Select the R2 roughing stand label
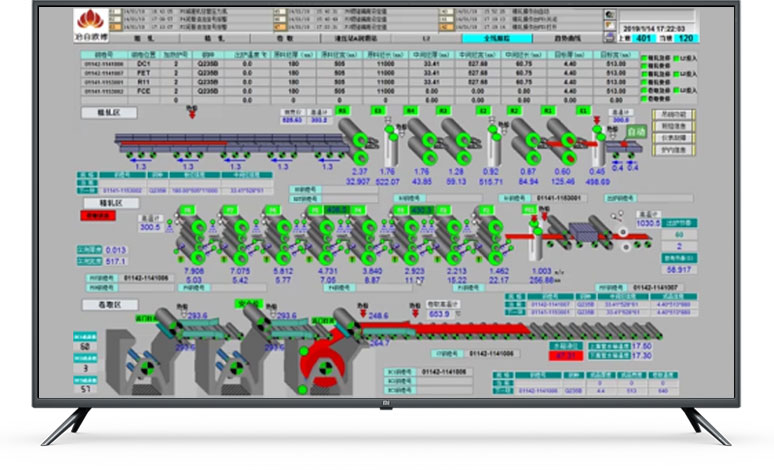The width and height of the screenshot is (774, 470). [514, 111]
